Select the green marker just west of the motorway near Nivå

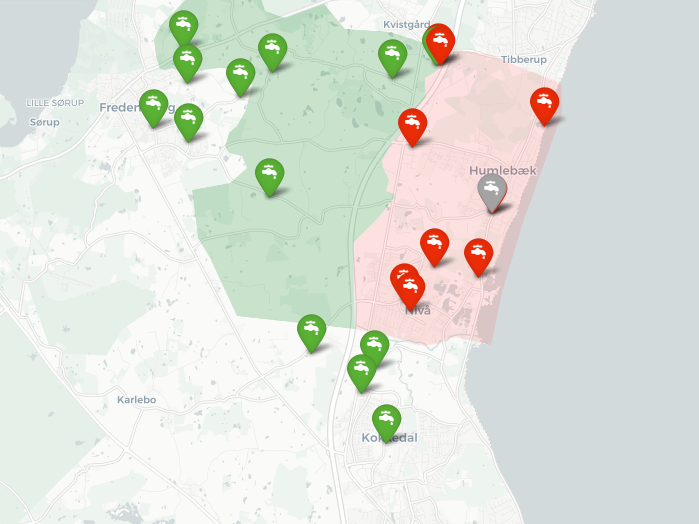tap(311, 332)
